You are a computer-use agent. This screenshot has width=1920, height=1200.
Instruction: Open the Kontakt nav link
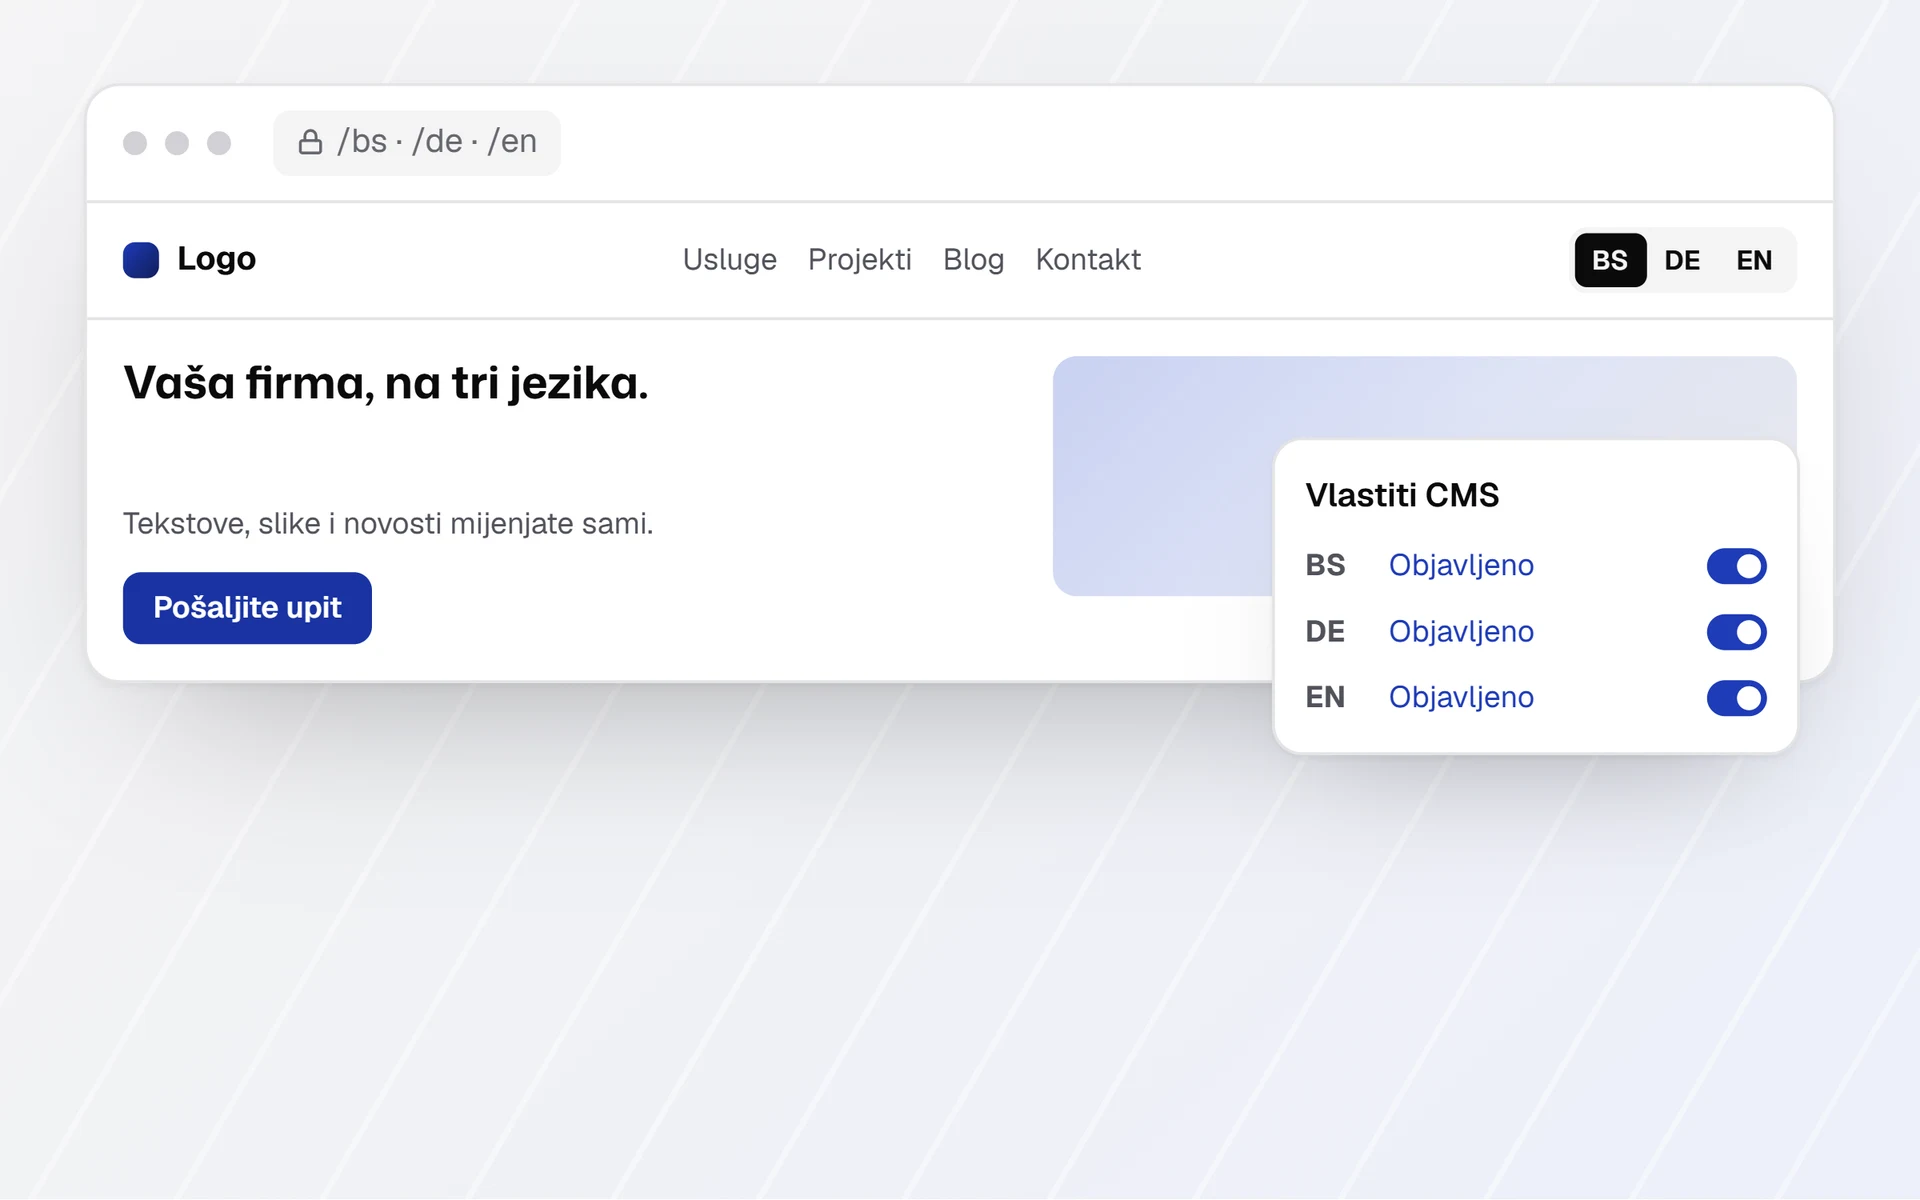pyautogui.click(x=1088, y=260)
